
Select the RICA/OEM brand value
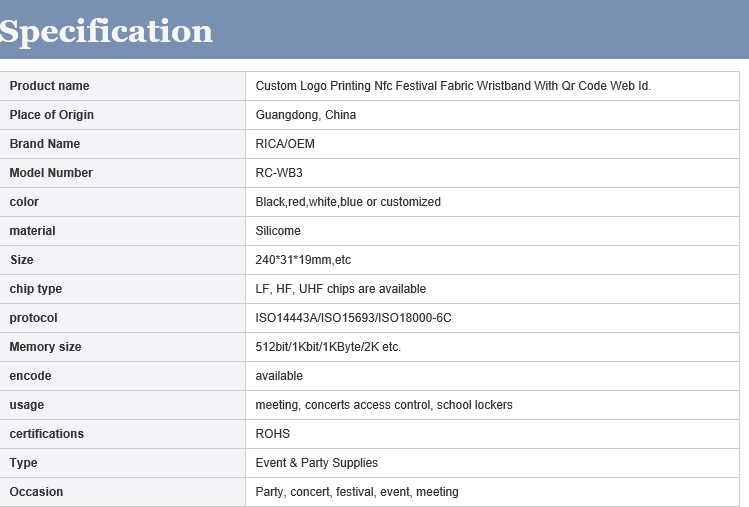pyautogui.click(x=285, y=144)
